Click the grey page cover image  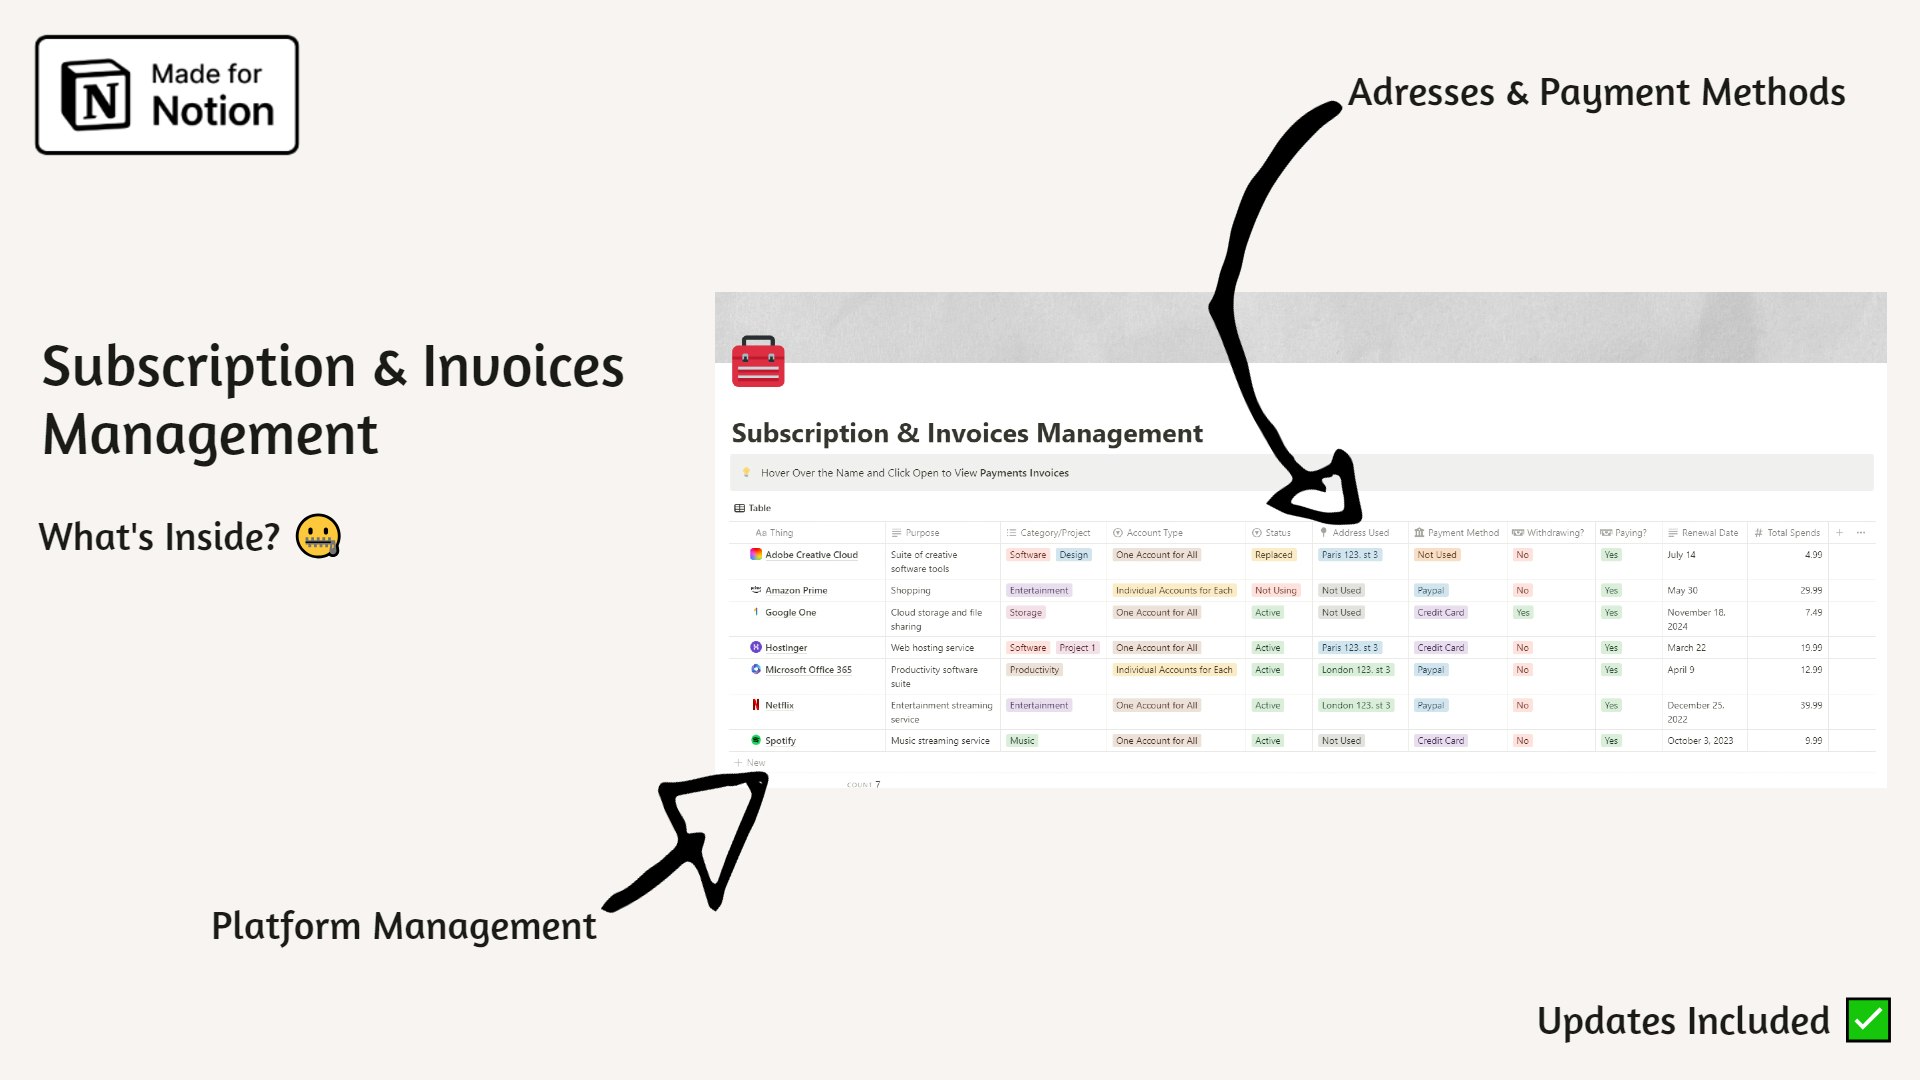1300,327
